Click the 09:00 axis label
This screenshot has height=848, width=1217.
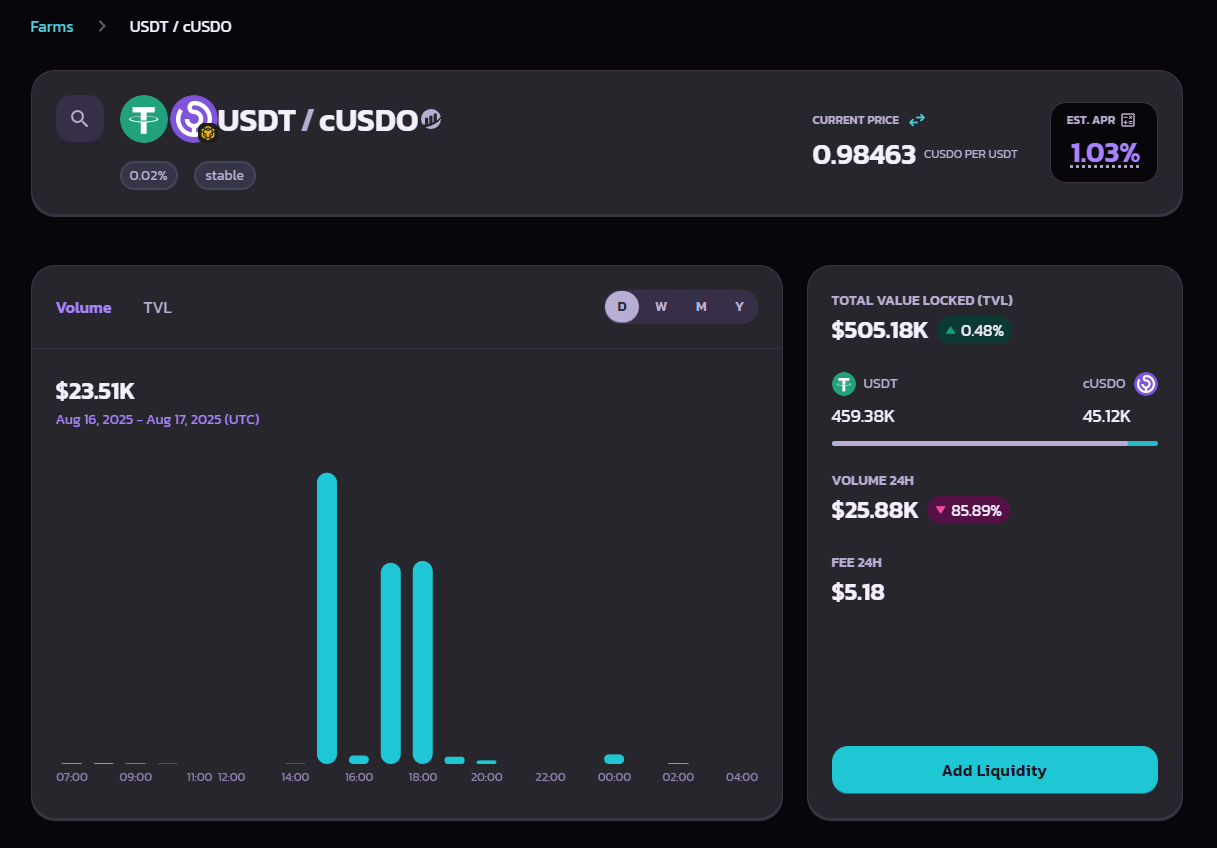coord(136,777)
